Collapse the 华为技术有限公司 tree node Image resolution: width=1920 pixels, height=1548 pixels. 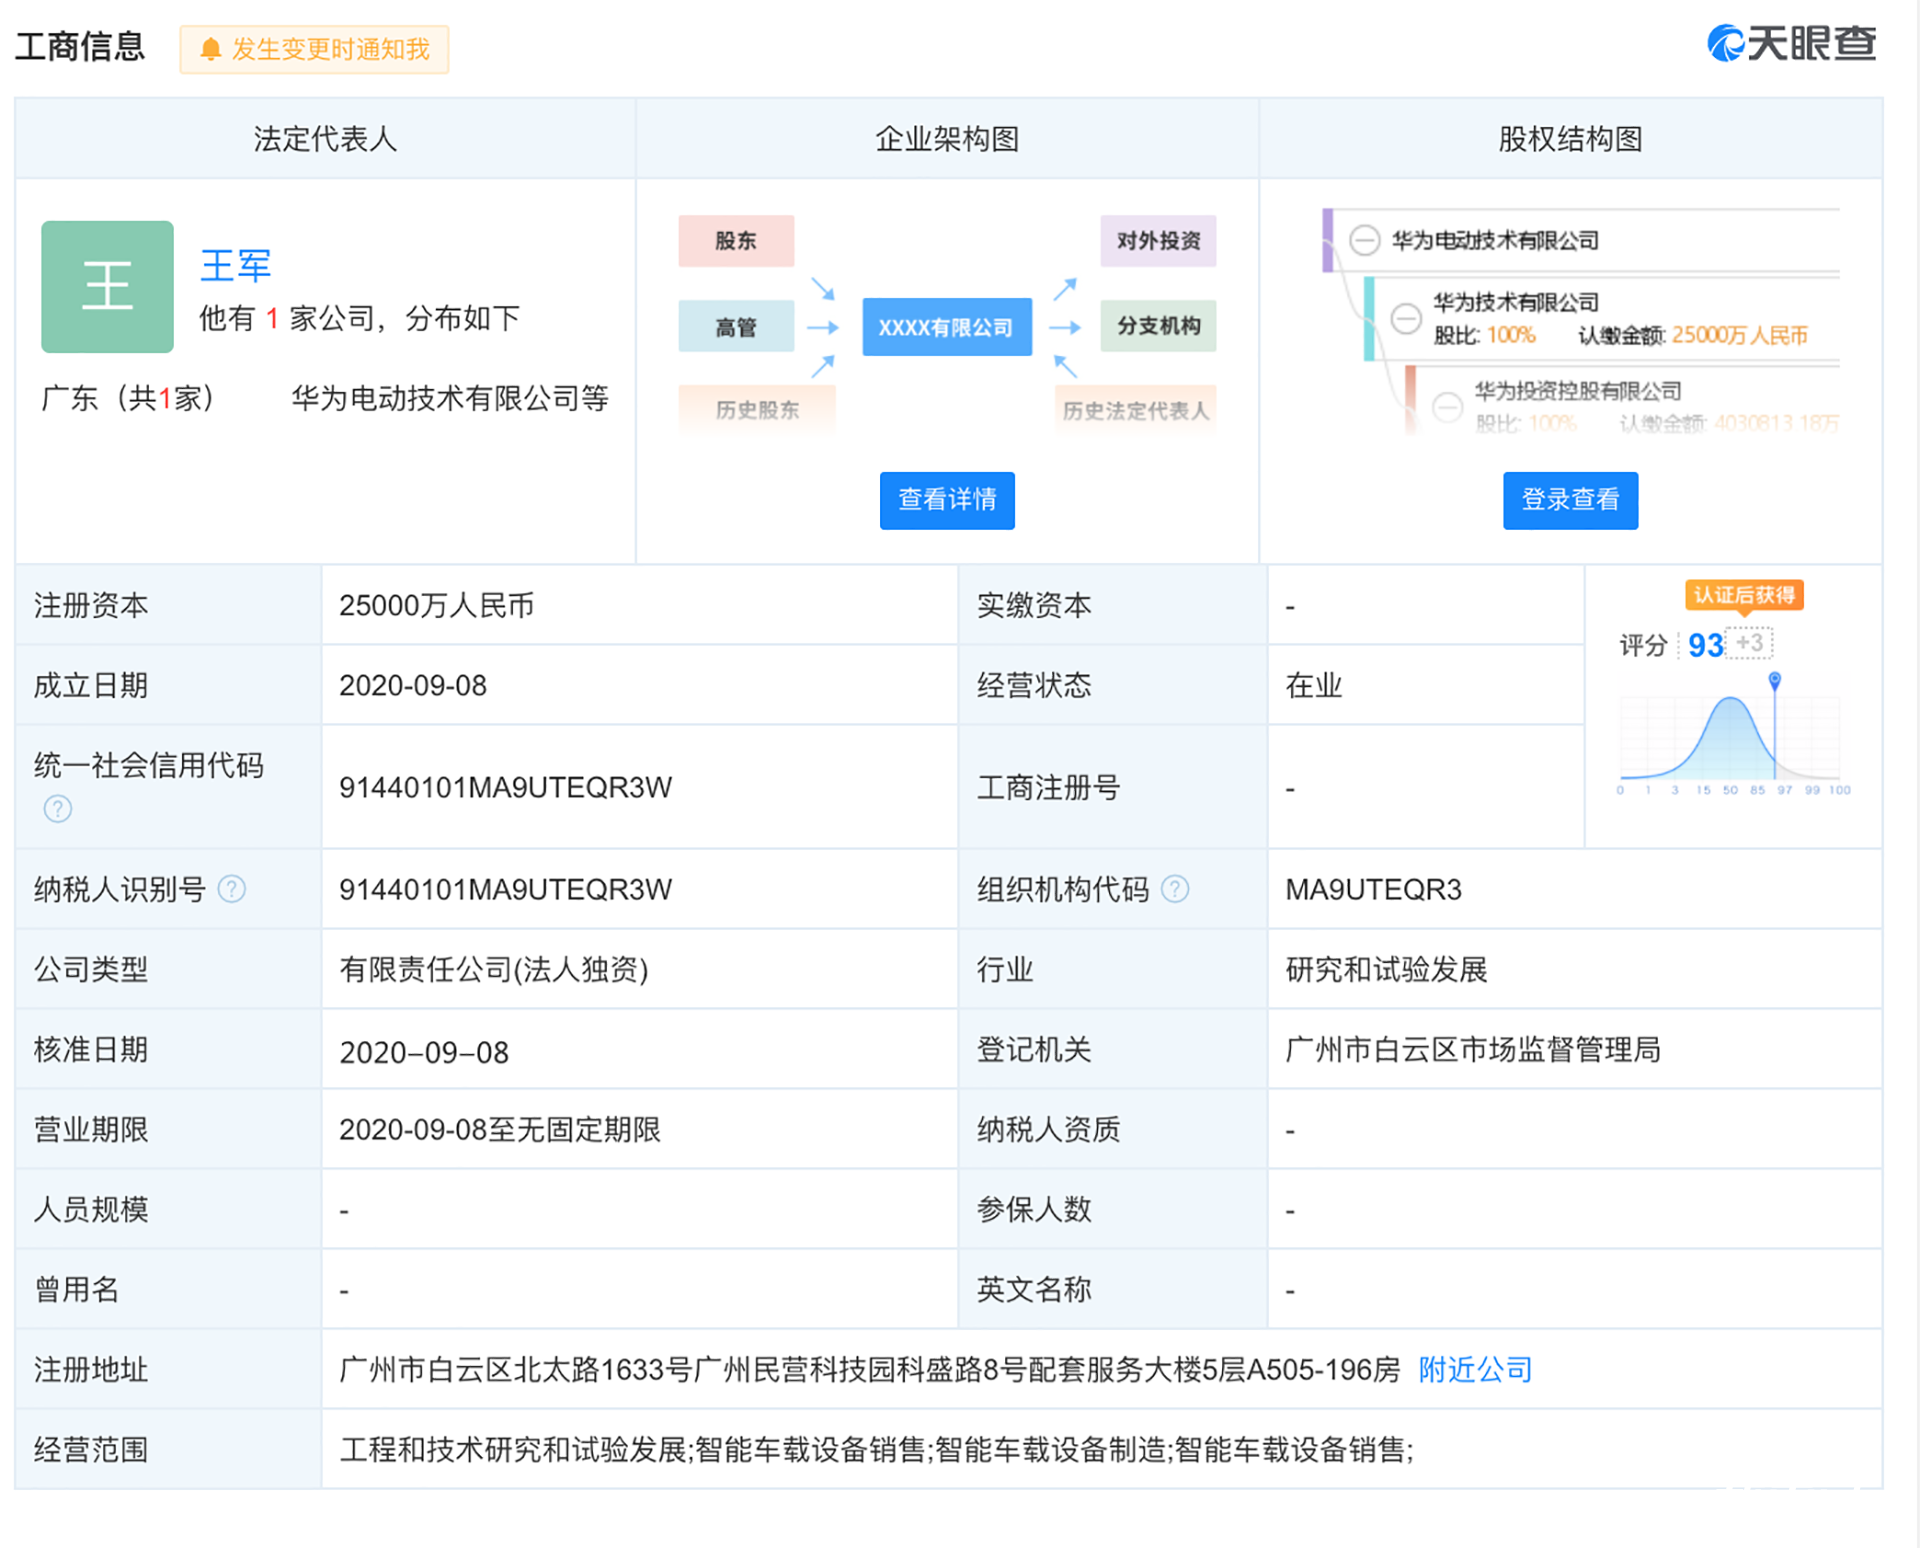click(x=1405, y=318)
